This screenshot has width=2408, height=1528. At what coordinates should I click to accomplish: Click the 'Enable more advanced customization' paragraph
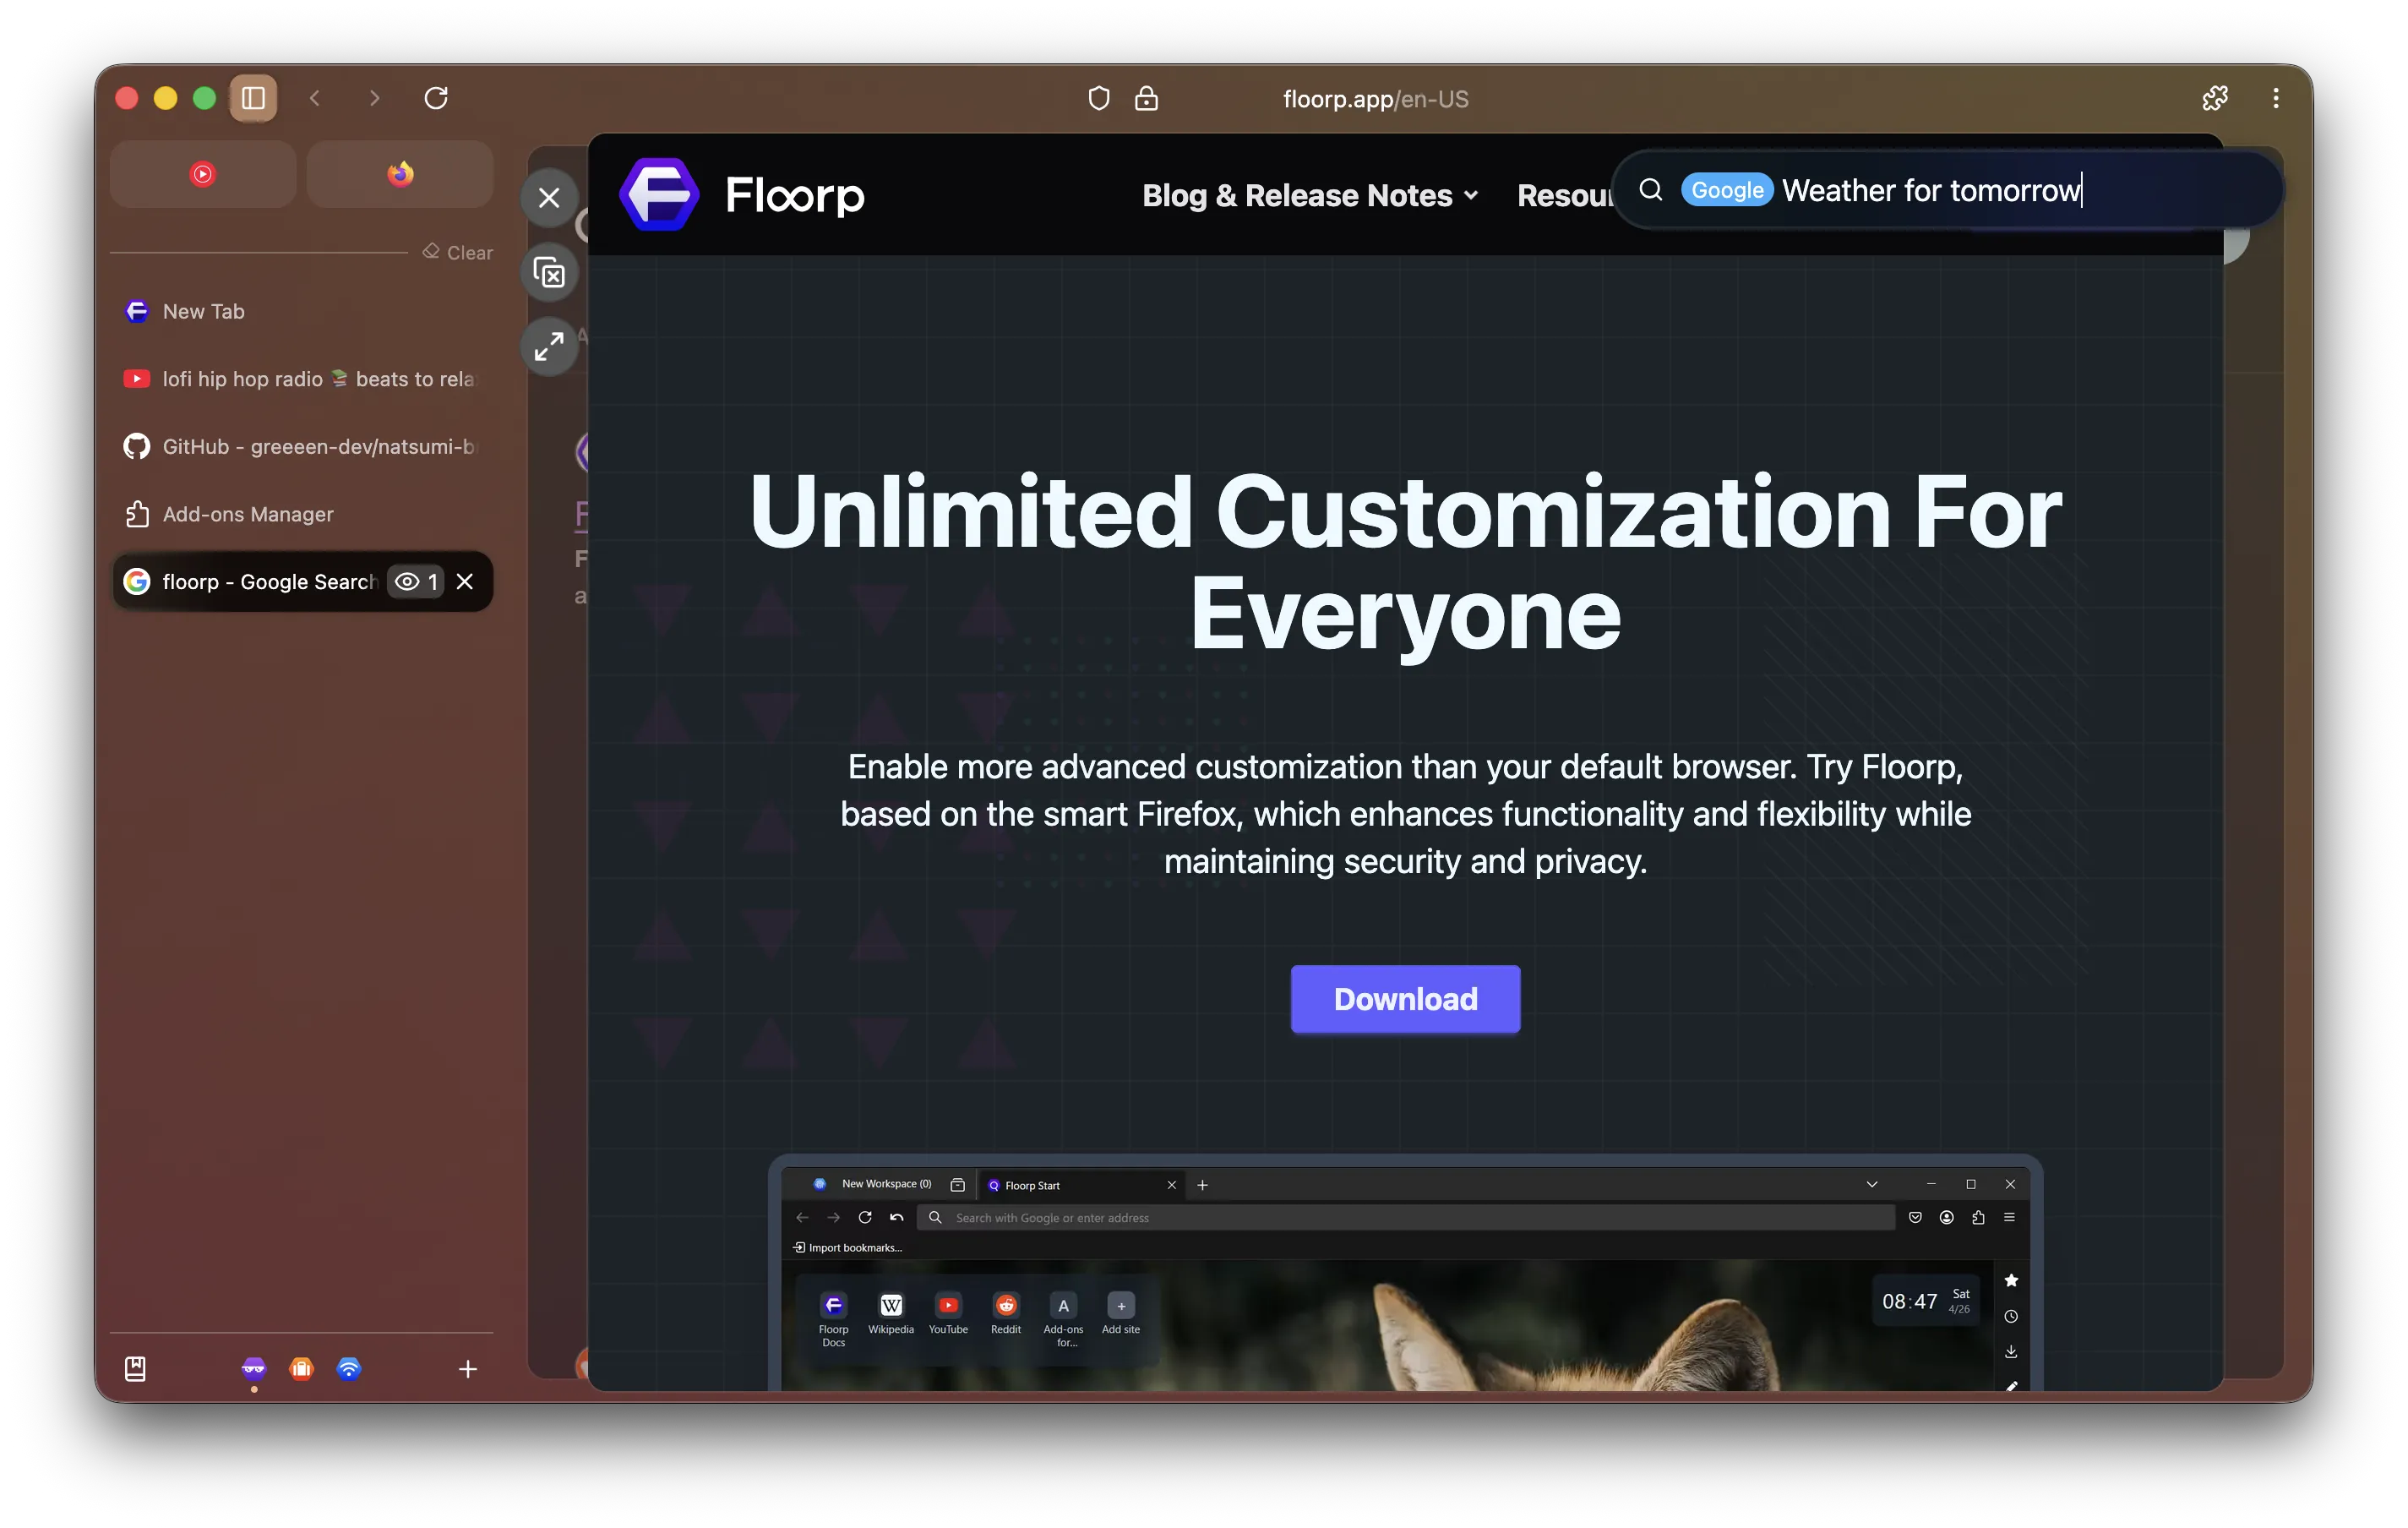(1405, 814)
